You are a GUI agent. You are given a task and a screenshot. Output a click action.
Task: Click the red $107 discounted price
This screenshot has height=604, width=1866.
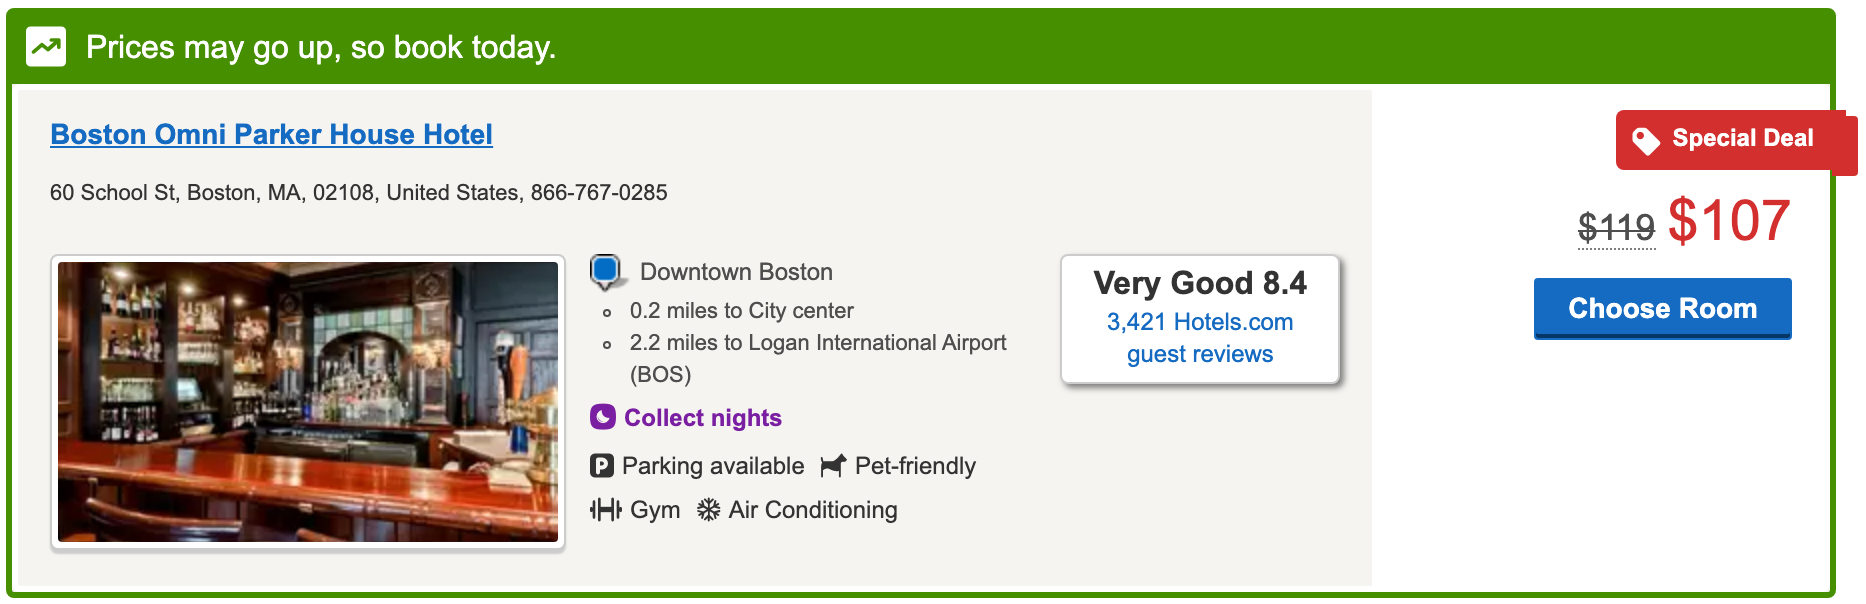(1729, 221)
